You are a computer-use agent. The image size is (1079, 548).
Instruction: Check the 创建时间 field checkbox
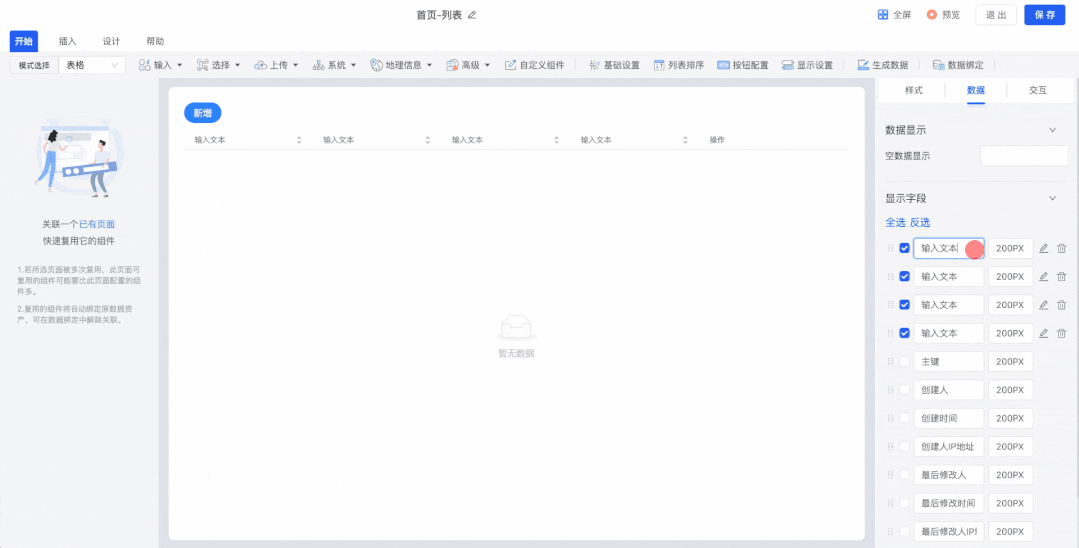[x=904, y=418]
